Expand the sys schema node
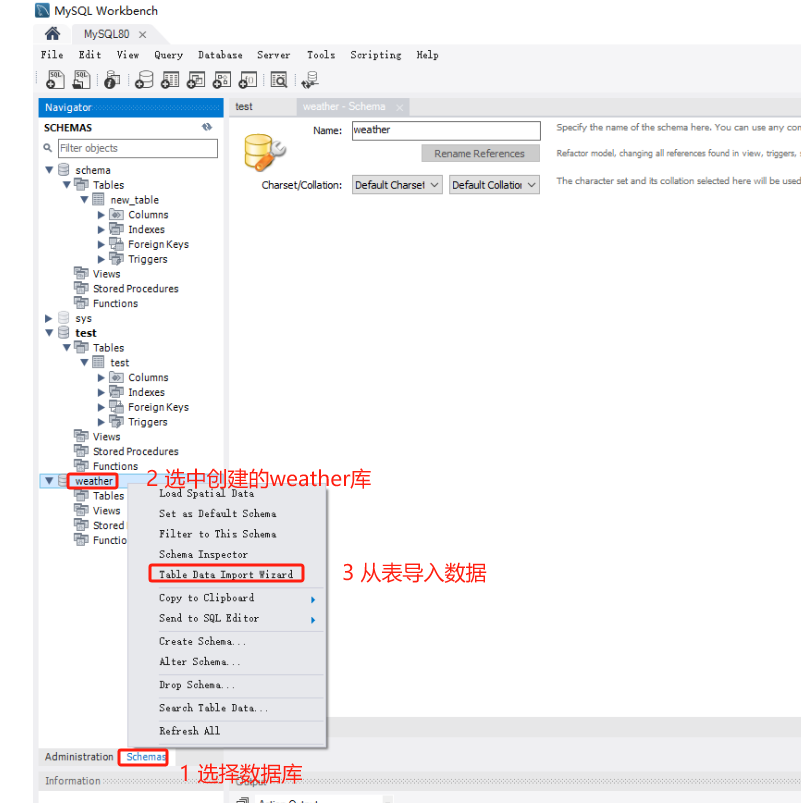801x803 pixels. click(49, 318)
